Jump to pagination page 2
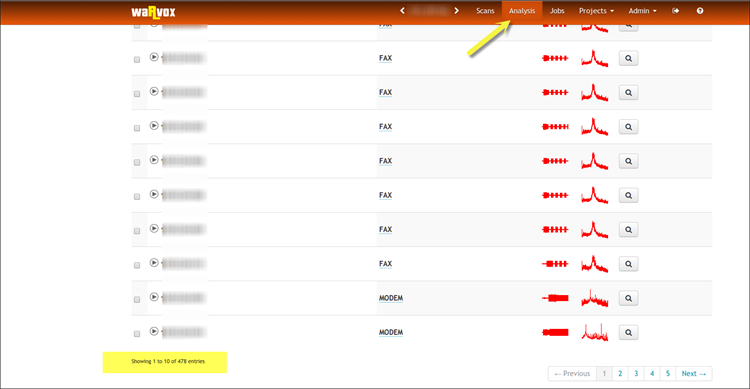Screen dimensions: 750x389 pyautogui.click(x=620, y=374)
